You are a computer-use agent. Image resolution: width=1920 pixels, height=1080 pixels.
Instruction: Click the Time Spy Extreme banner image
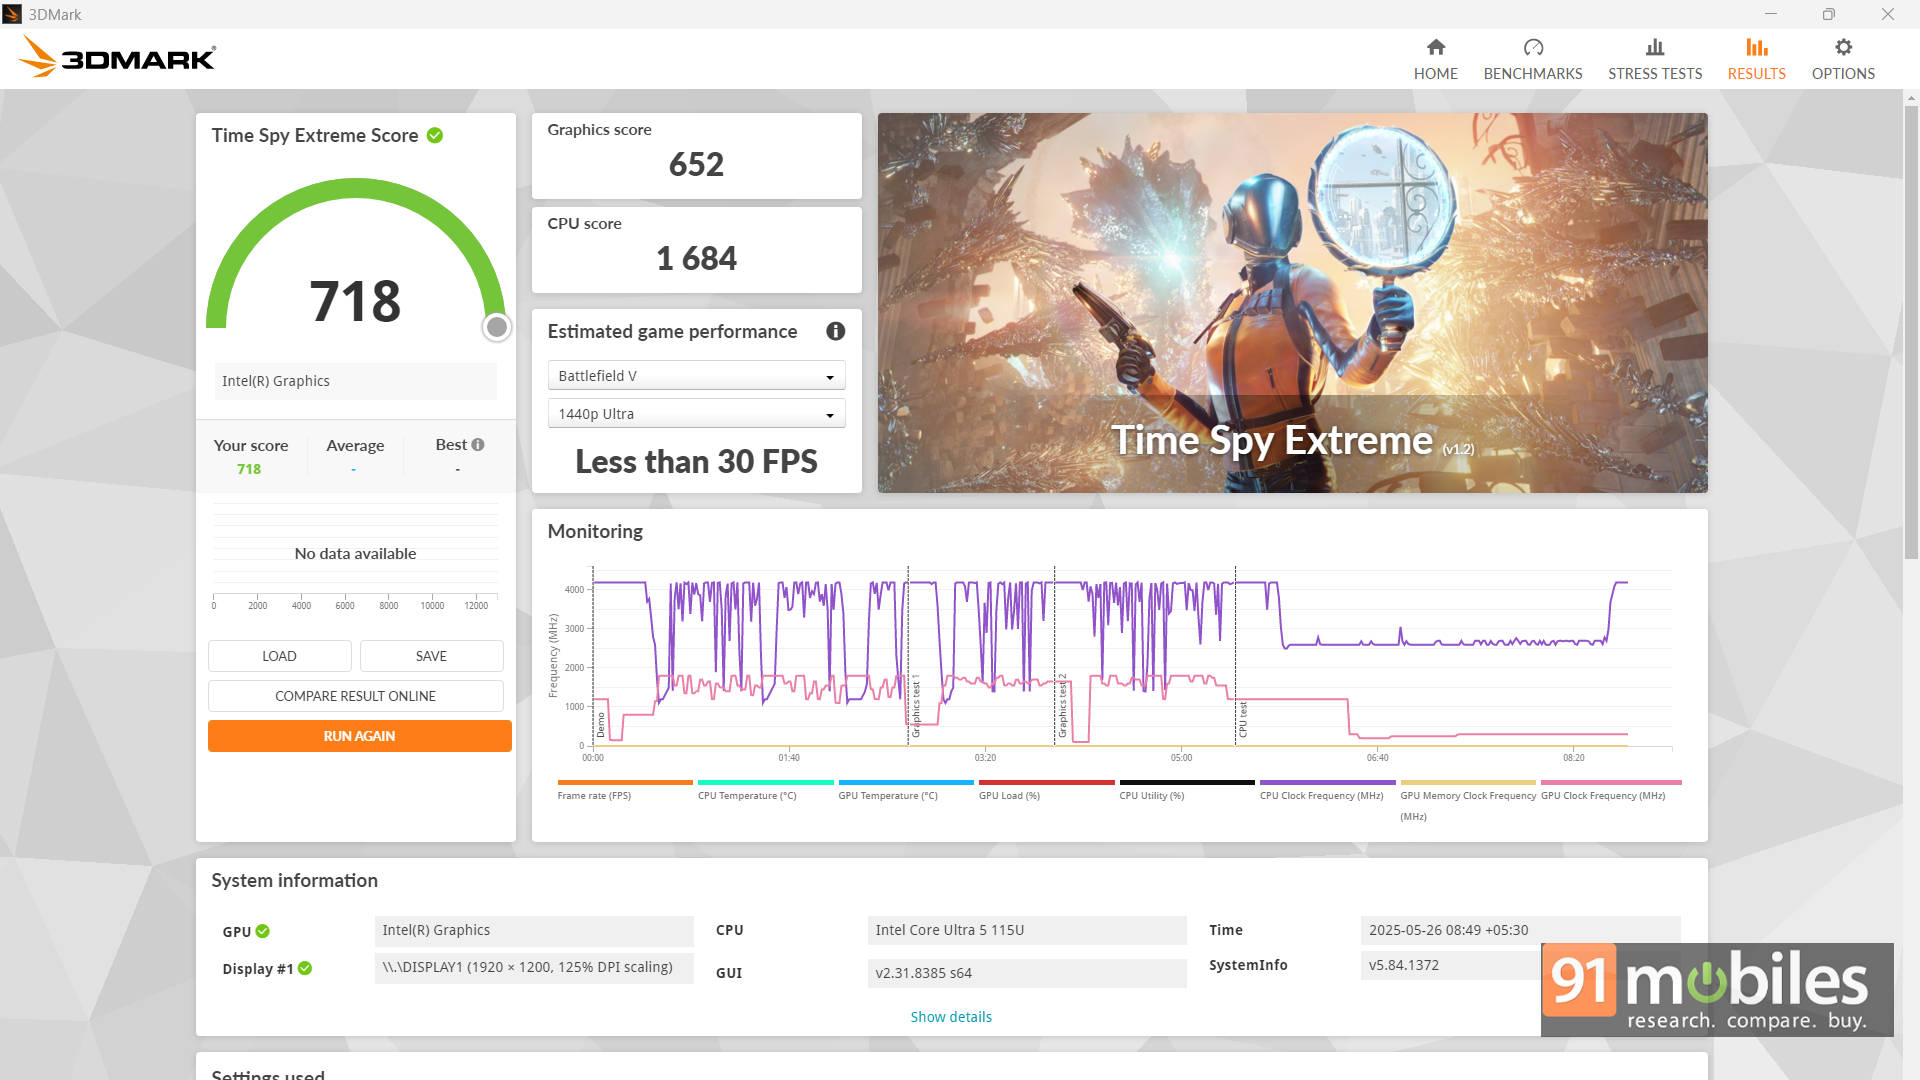[1292, 302]
